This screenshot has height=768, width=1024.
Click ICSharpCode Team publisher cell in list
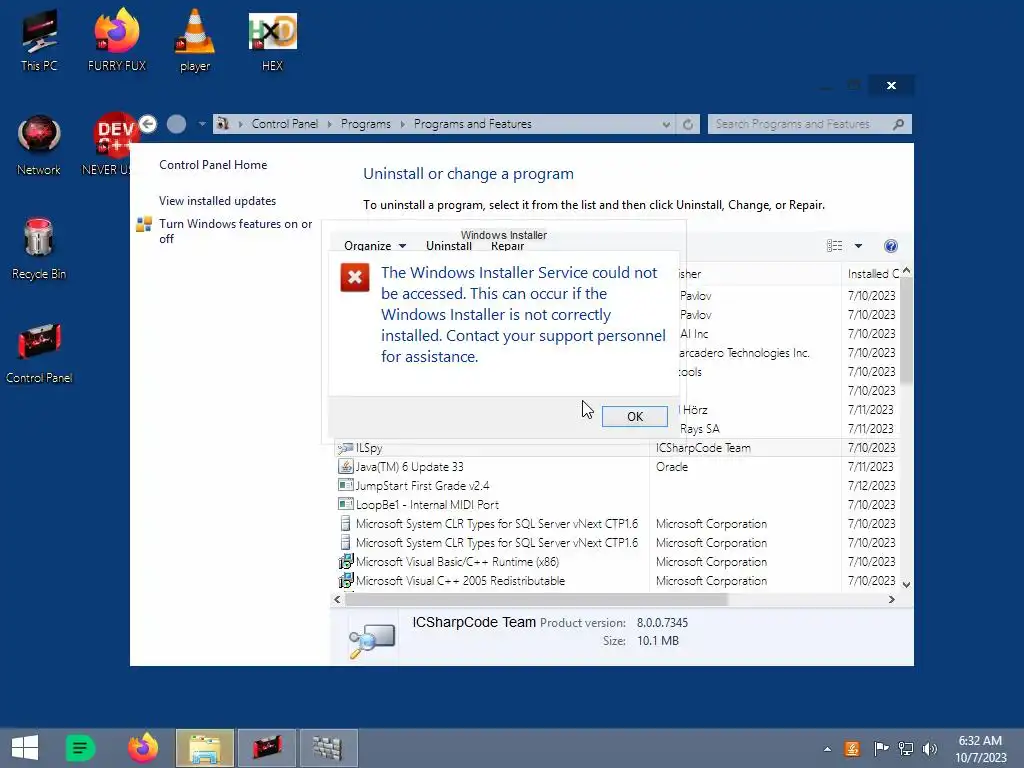(x=703, y=448)
